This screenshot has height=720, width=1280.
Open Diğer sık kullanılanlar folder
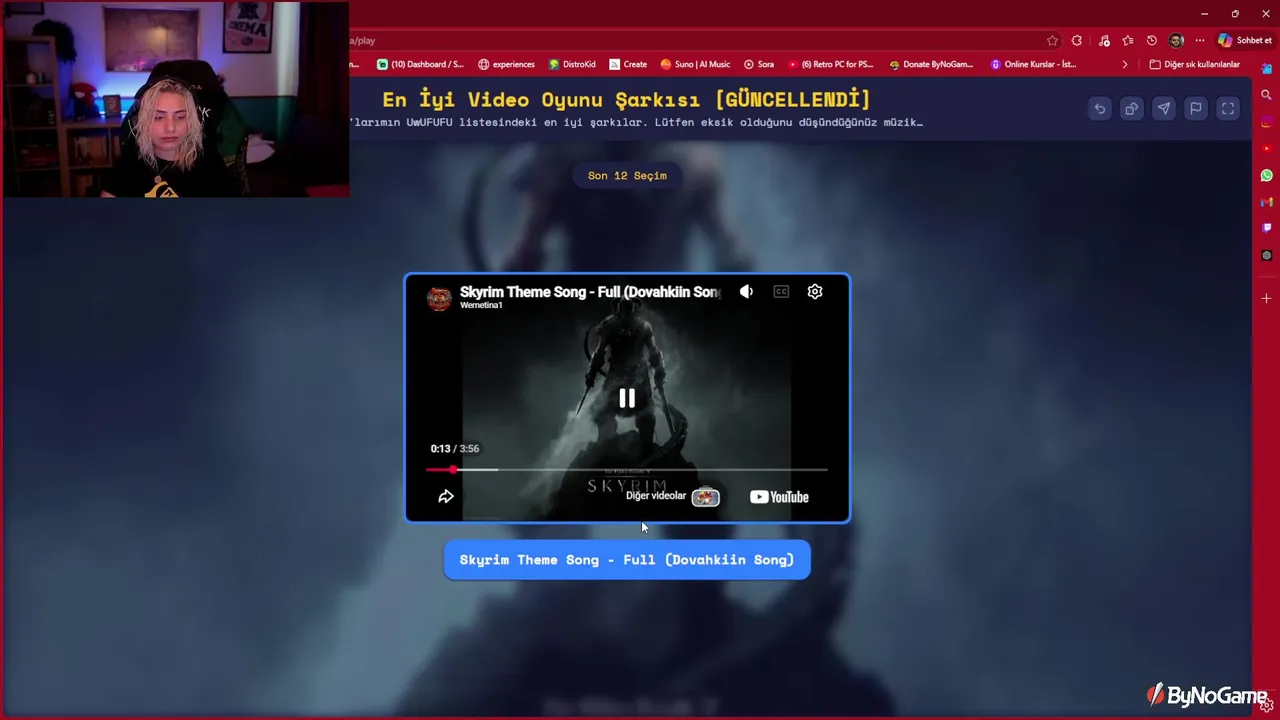point(1195,64)
